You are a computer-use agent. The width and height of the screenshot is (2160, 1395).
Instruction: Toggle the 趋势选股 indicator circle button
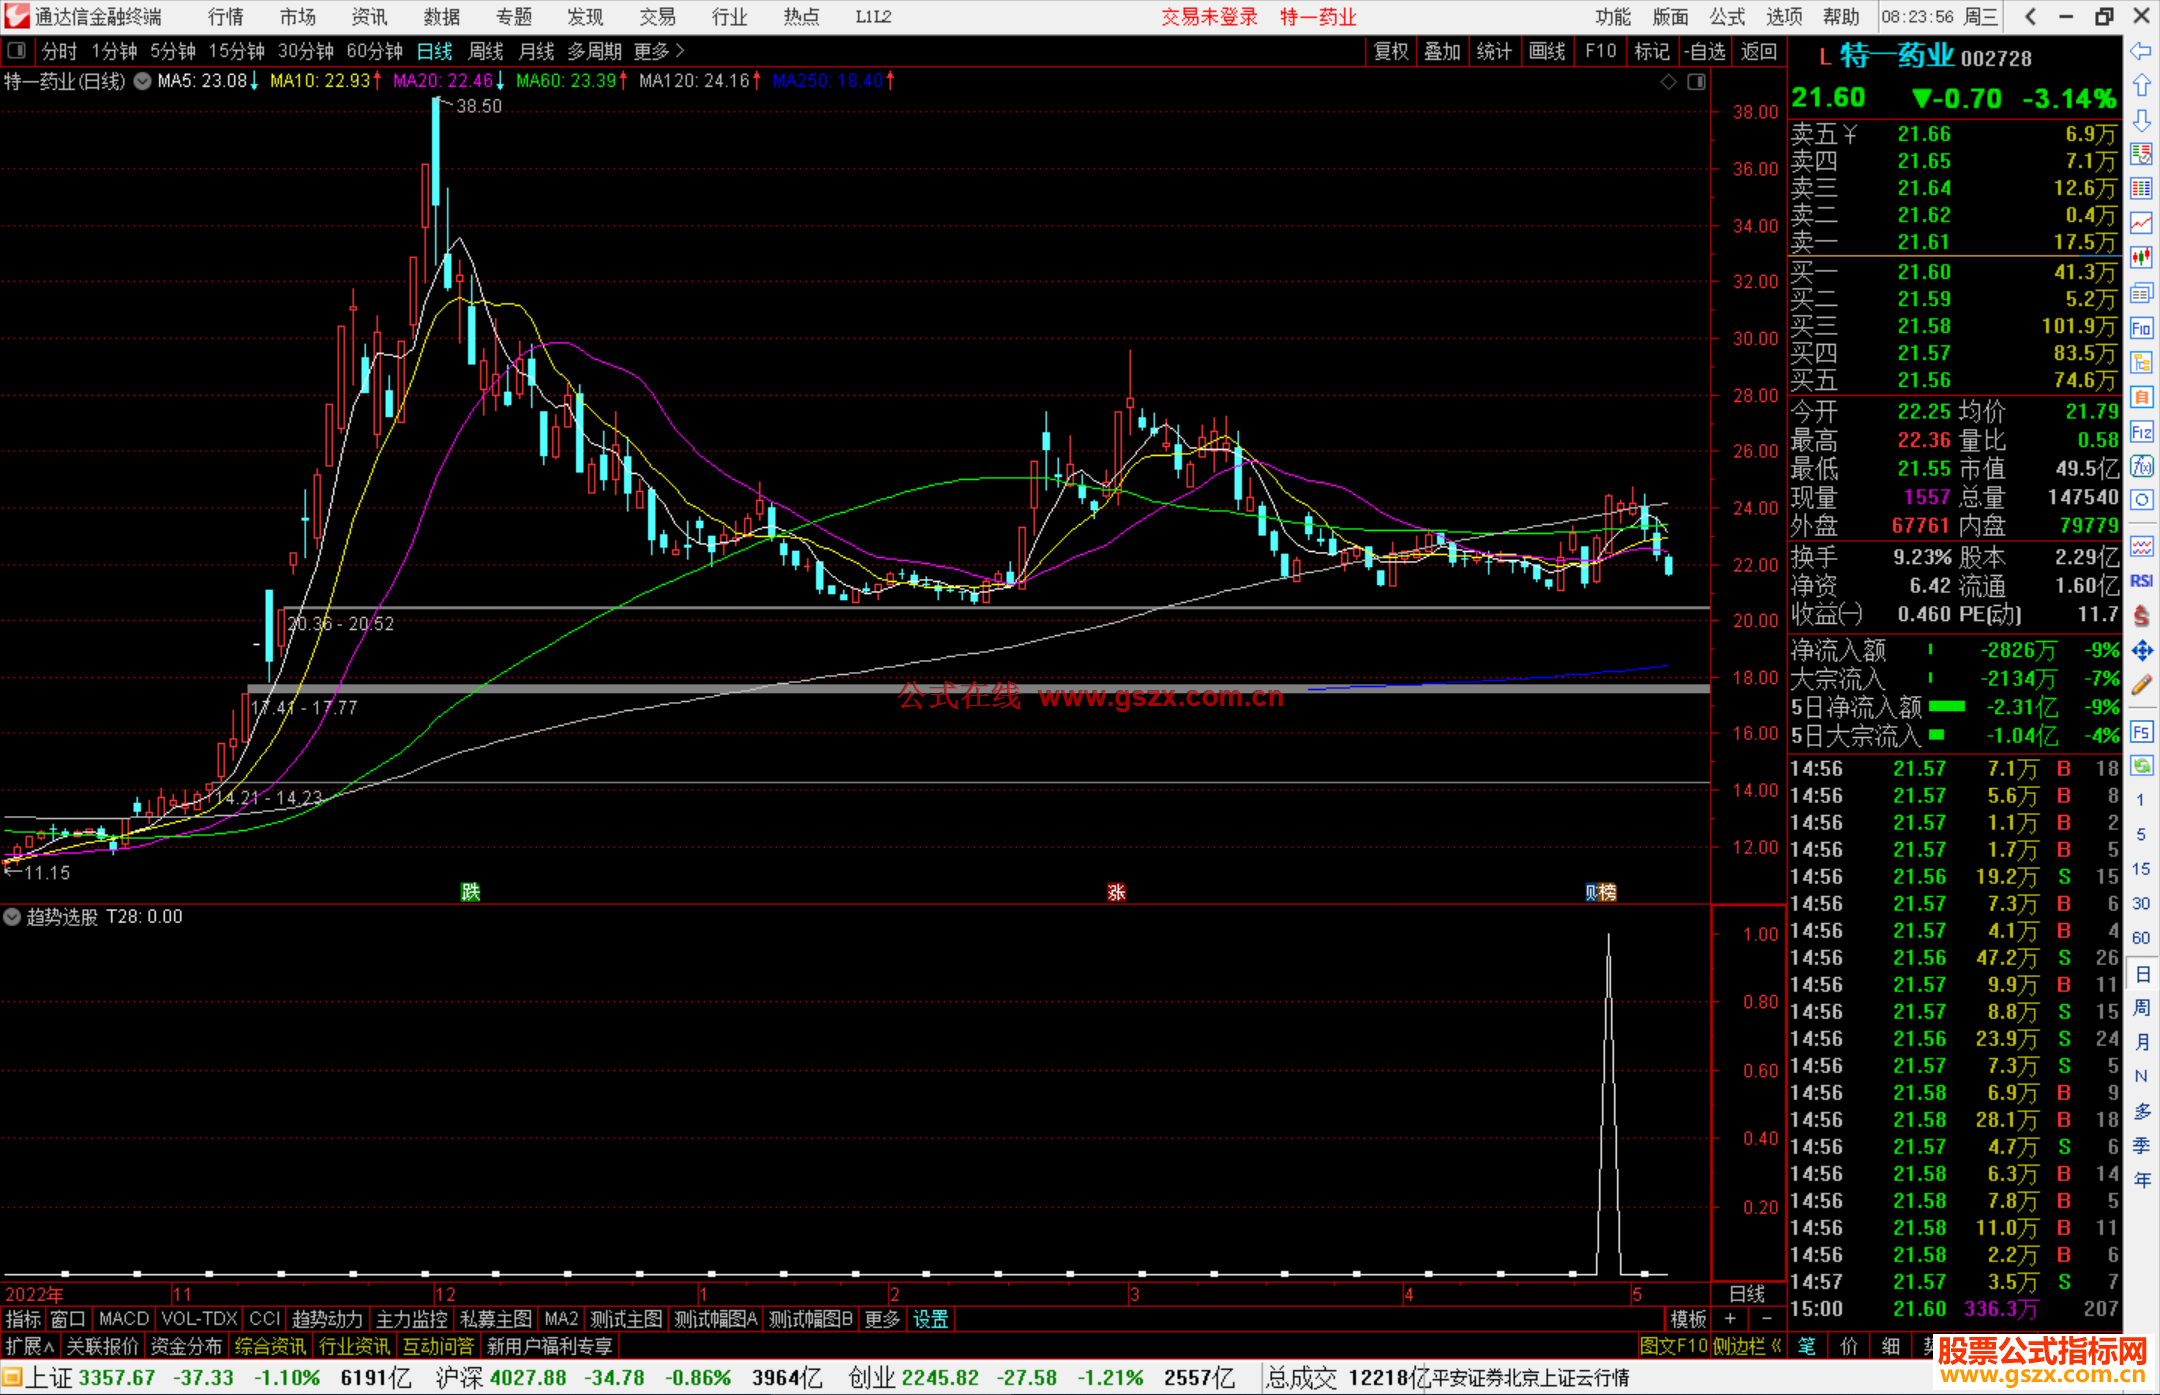point(12,917)
